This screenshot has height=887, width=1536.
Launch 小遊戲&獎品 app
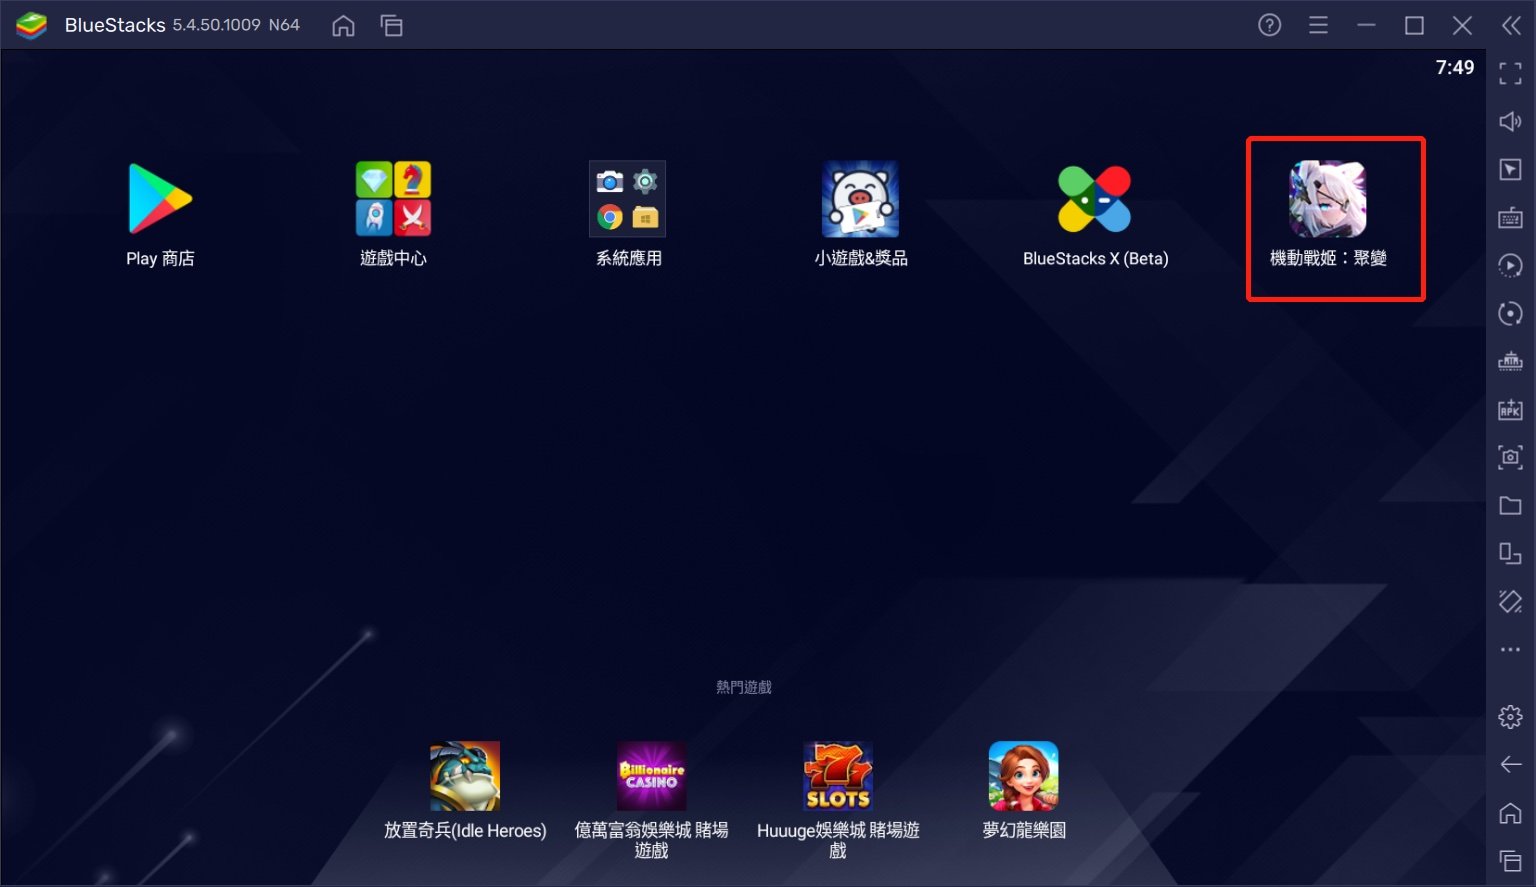pyautogui.click(x=860, y=199)
